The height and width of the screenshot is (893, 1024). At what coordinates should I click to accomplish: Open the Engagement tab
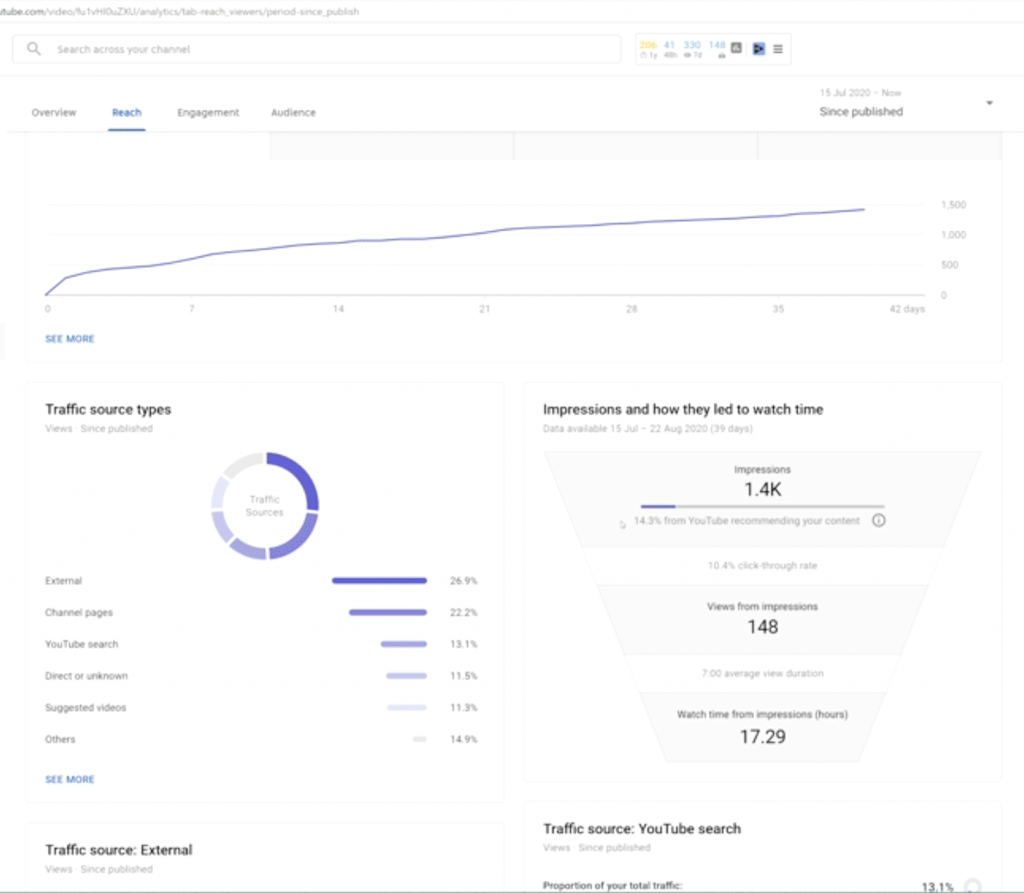[208, 112]
